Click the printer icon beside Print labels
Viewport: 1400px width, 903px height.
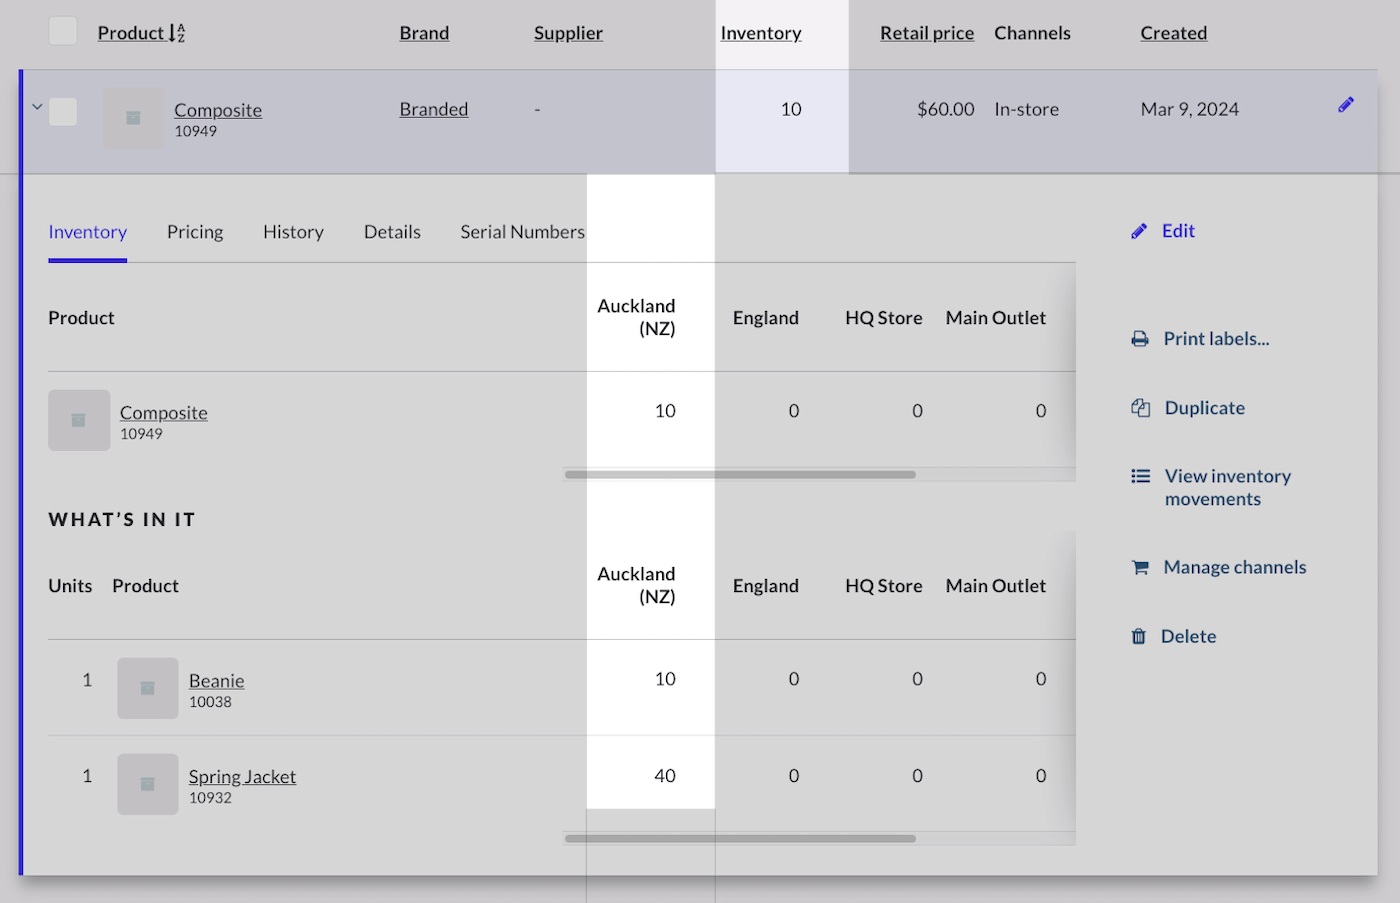coord(1140,339)
